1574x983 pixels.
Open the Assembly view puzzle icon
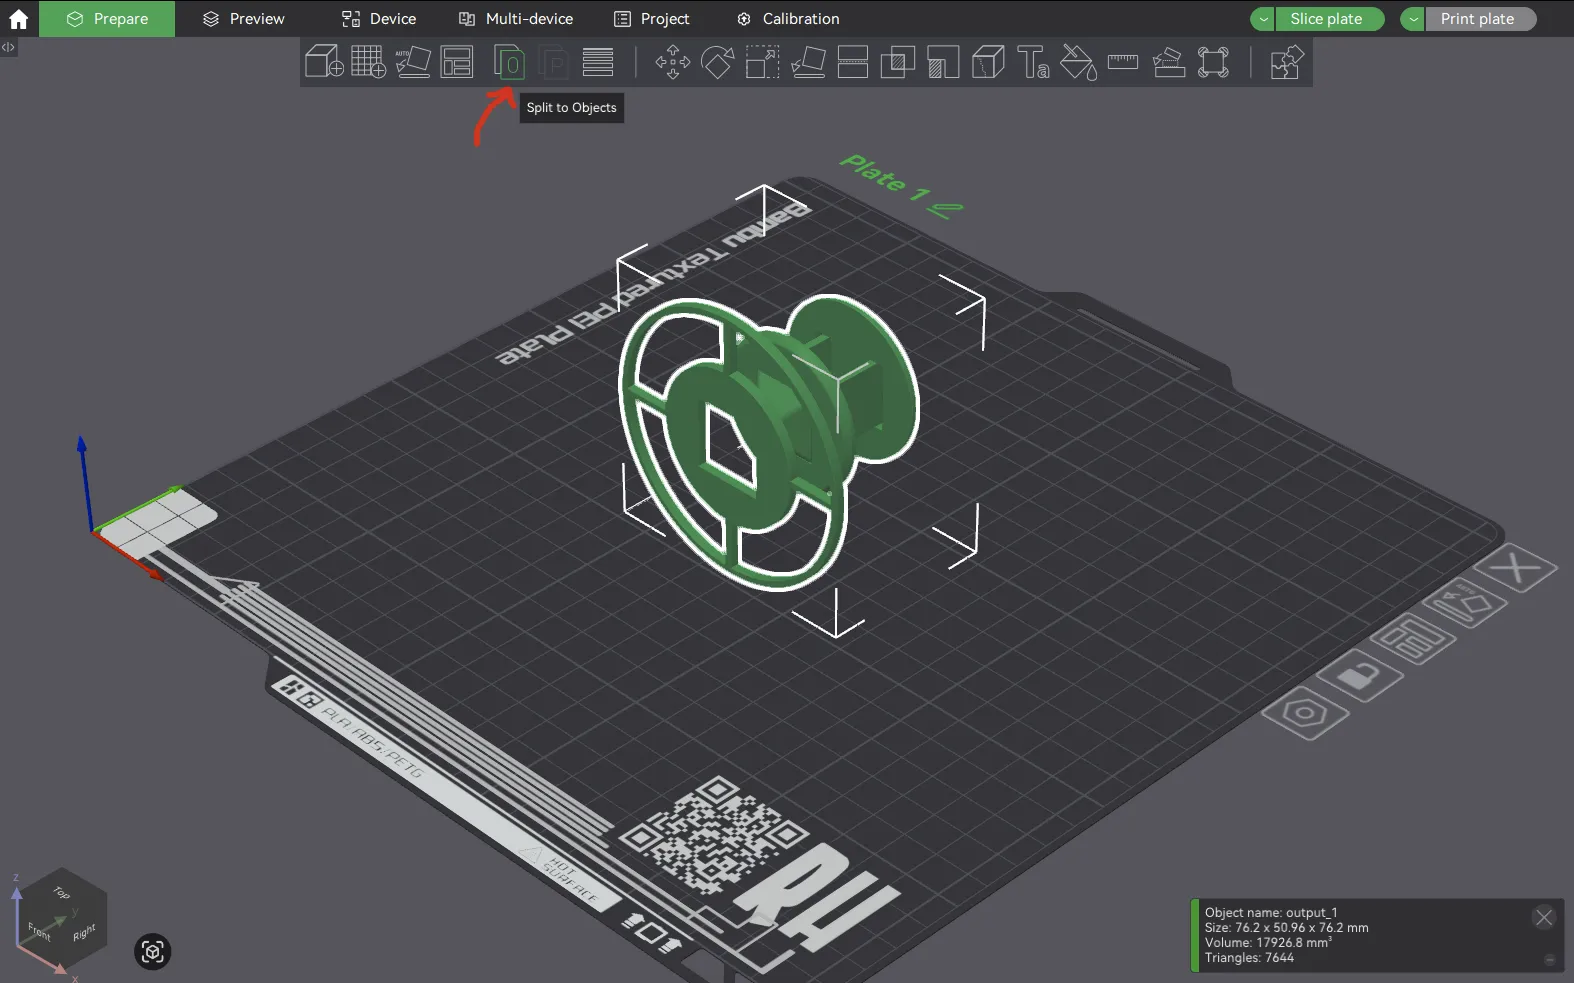(x=1286, y=62)
